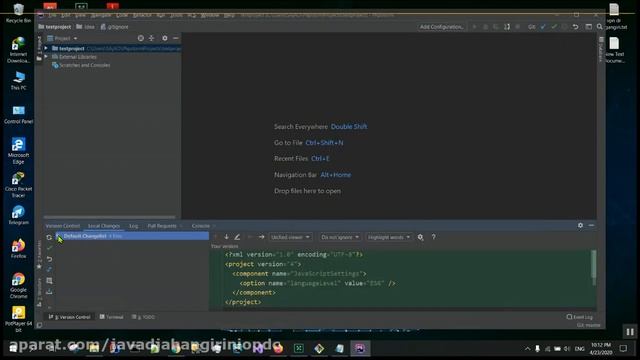Switch to the Console tab
This screenshot has width=640, height=360.
pyautogui.click(x=201, y=226)
